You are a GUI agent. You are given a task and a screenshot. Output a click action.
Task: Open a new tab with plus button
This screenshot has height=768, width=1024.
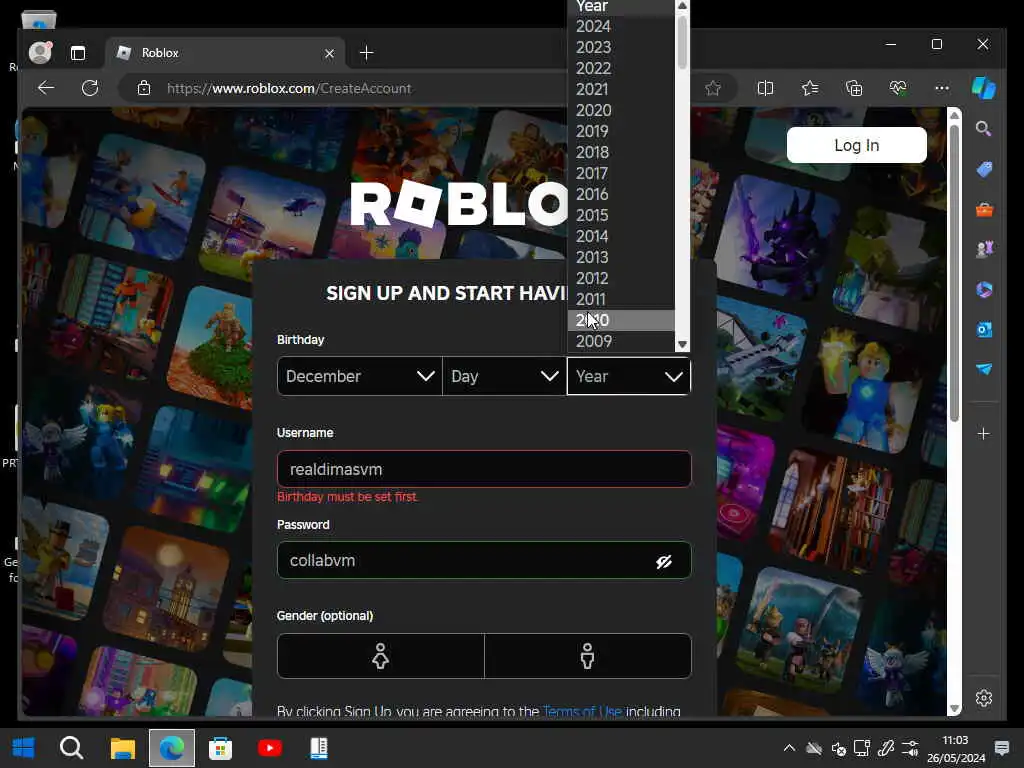366,53
